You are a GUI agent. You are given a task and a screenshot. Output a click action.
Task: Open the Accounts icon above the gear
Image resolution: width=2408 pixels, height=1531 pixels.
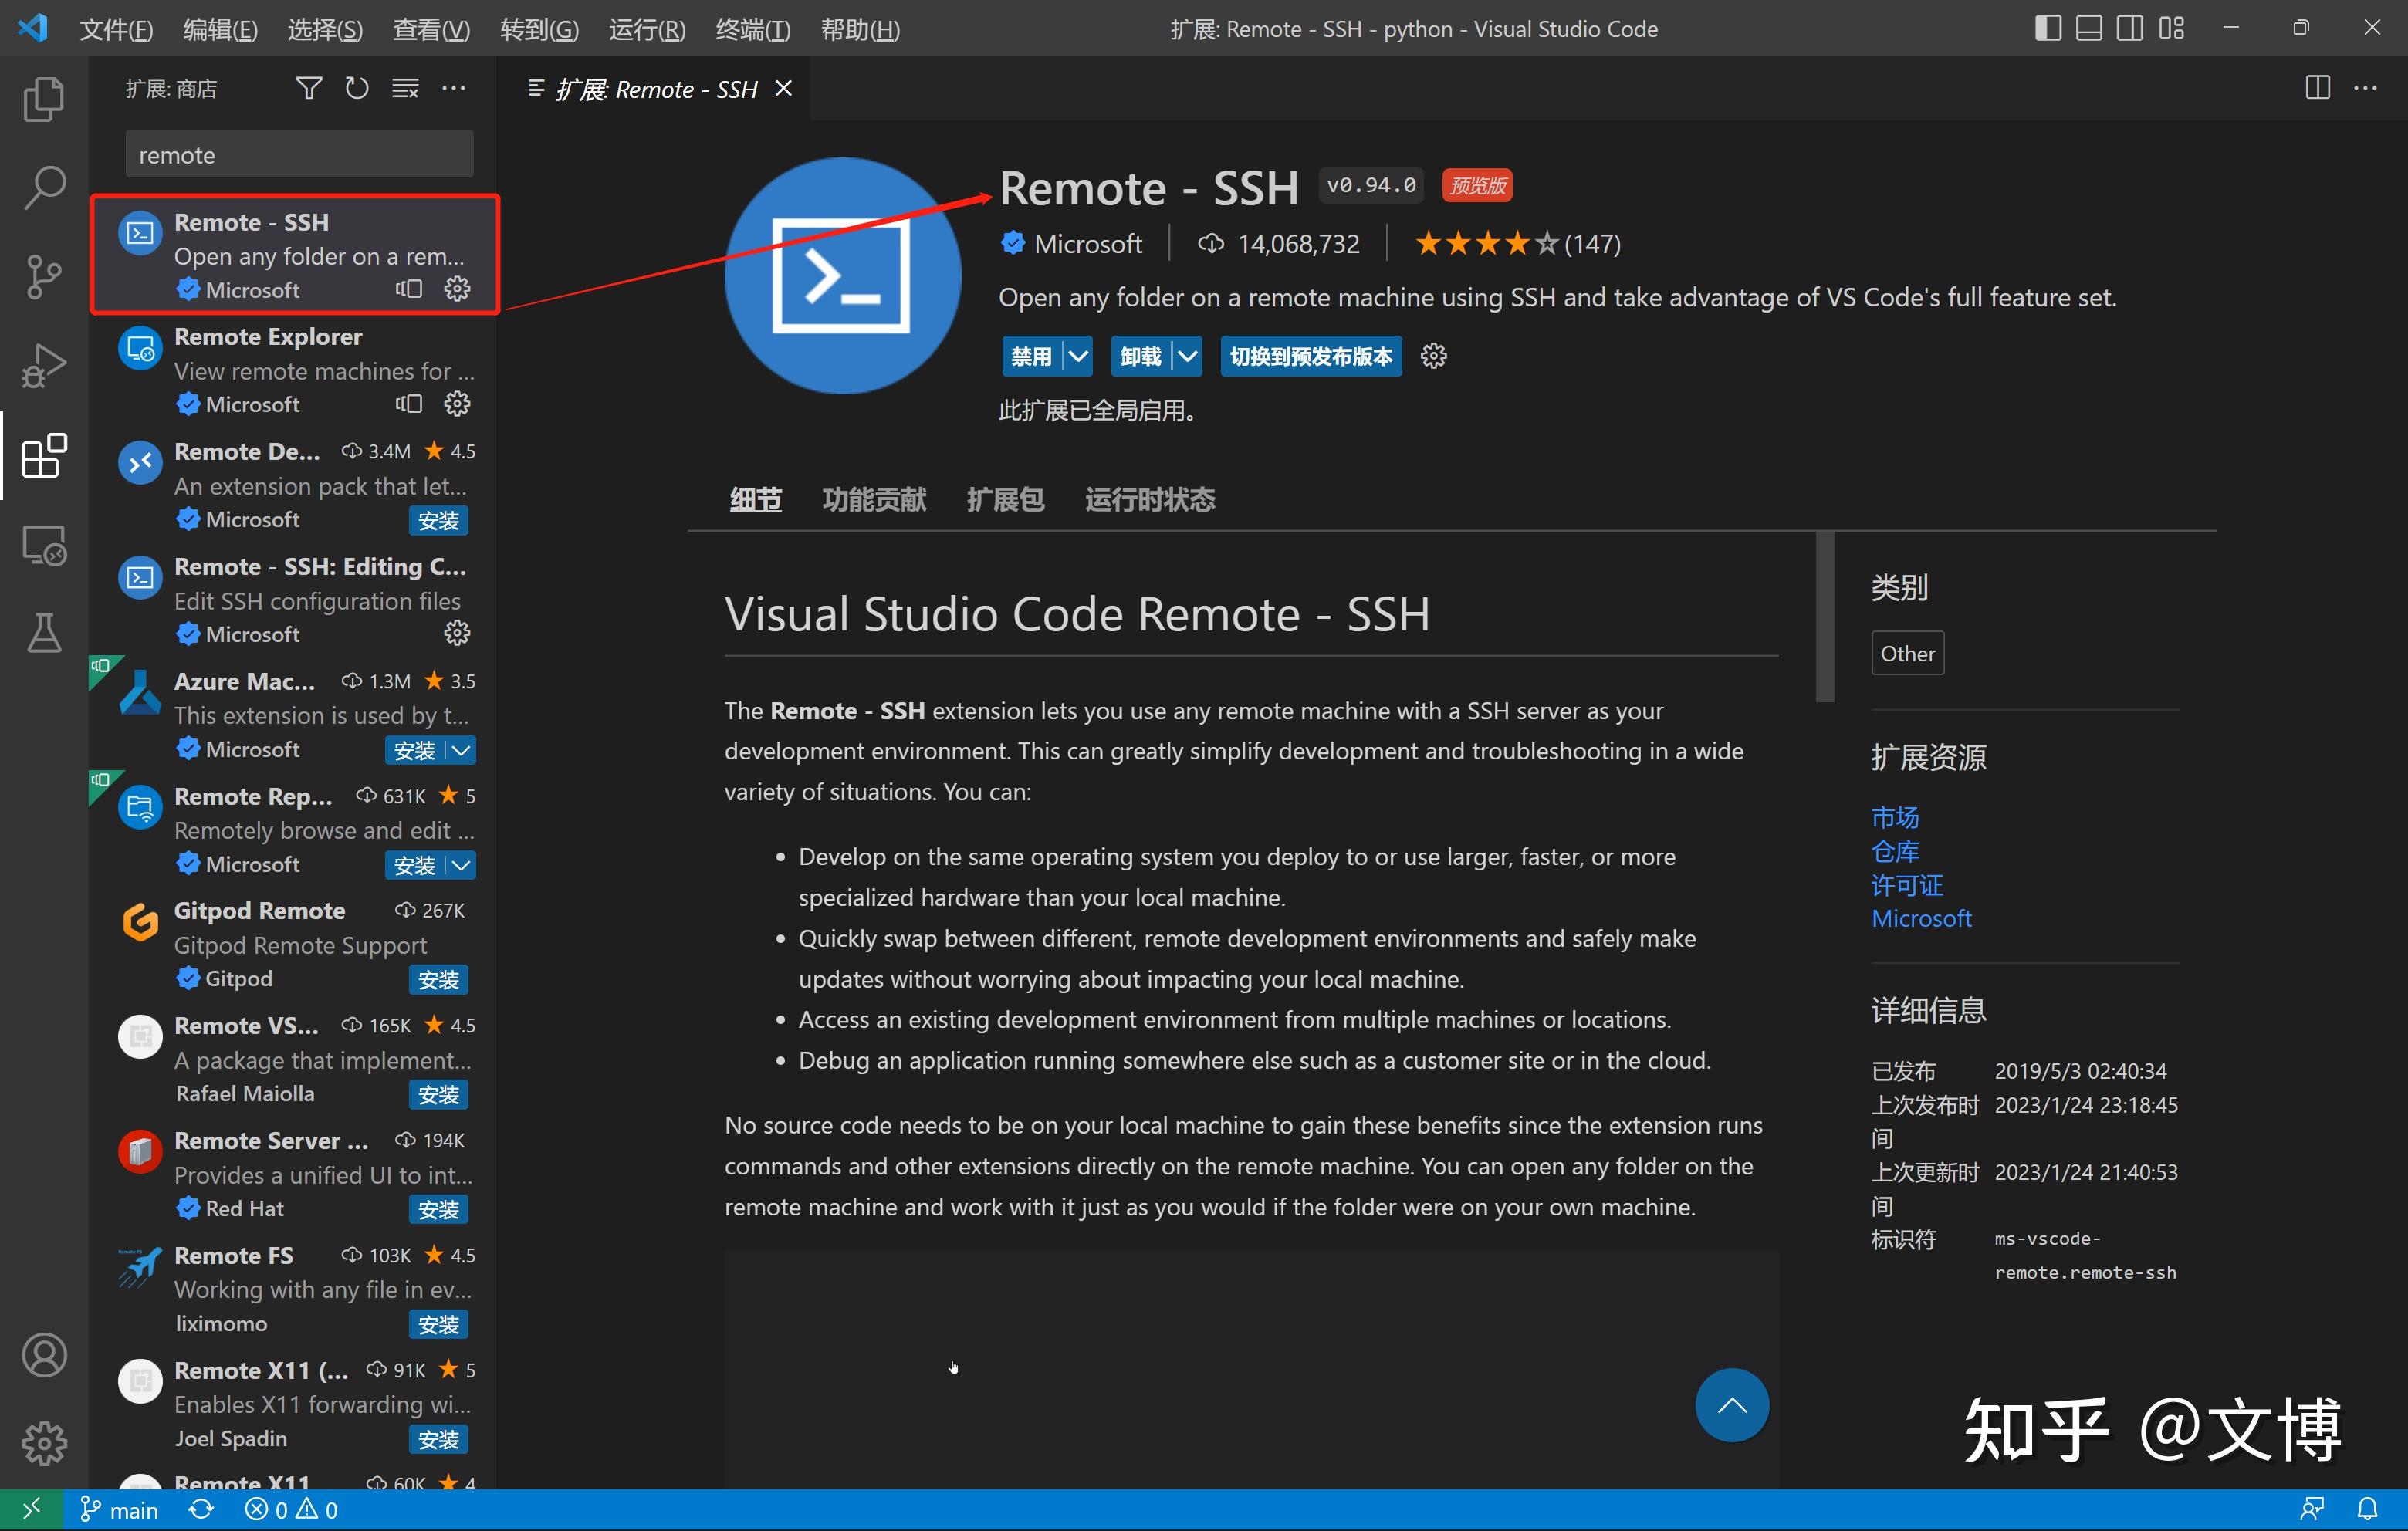pyautogui.click(x=43, y=1355)
